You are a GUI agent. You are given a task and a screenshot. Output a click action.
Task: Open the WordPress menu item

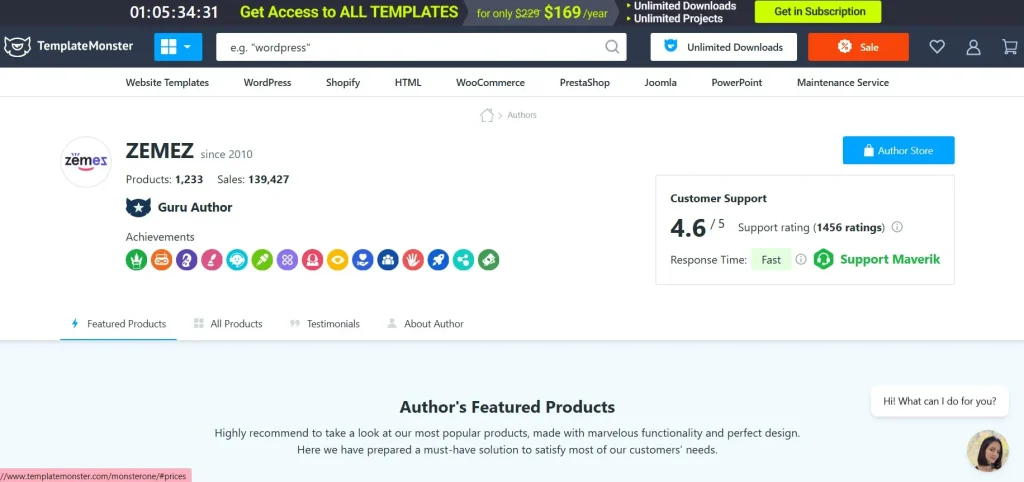click(x=267, y=83)
